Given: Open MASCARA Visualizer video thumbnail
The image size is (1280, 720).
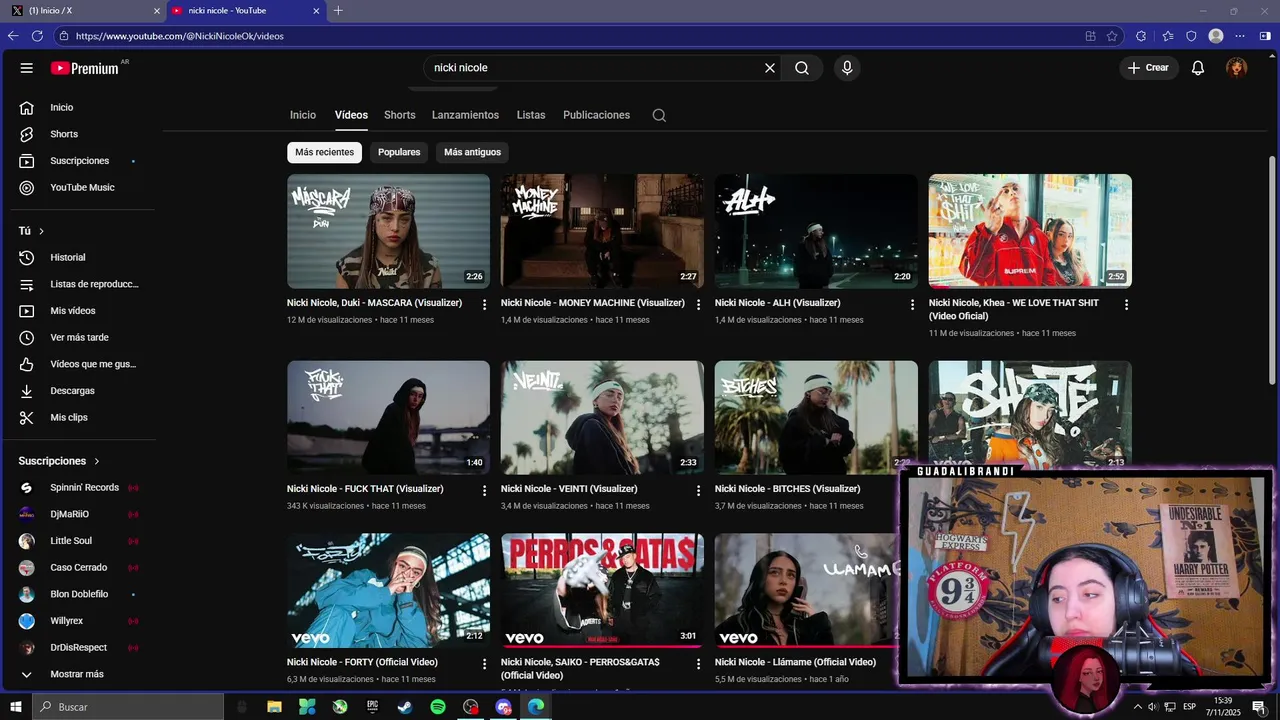Looking at the screenshot, I should coord(388,231).
